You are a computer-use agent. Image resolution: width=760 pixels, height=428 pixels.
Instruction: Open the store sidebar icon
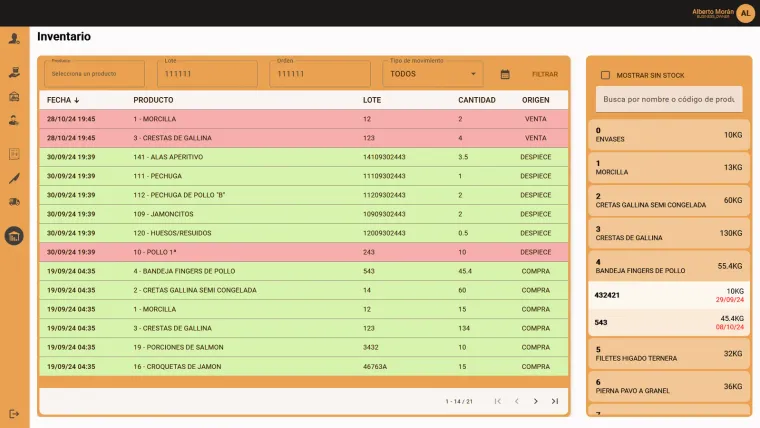pos(14,96)
